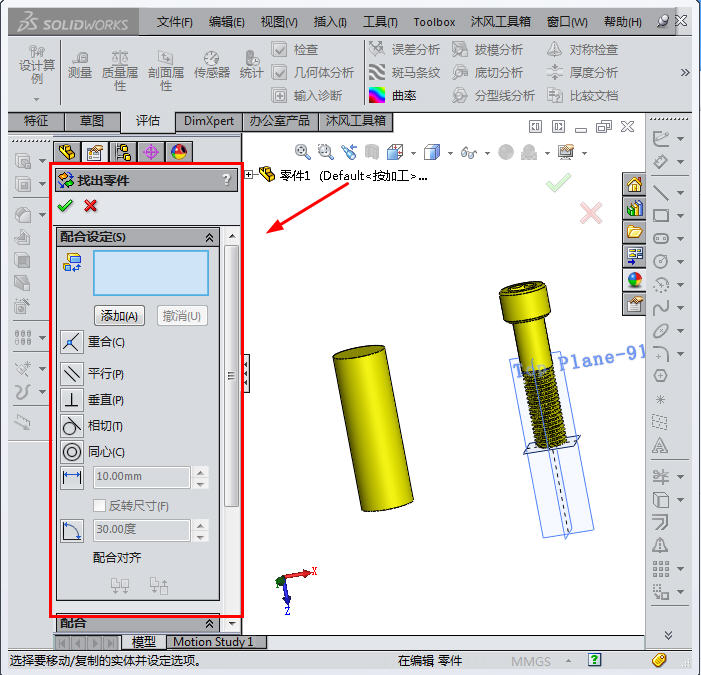Open the Insert (插入) menu
The width and height of the screenshot is (701, 675).
329,22
